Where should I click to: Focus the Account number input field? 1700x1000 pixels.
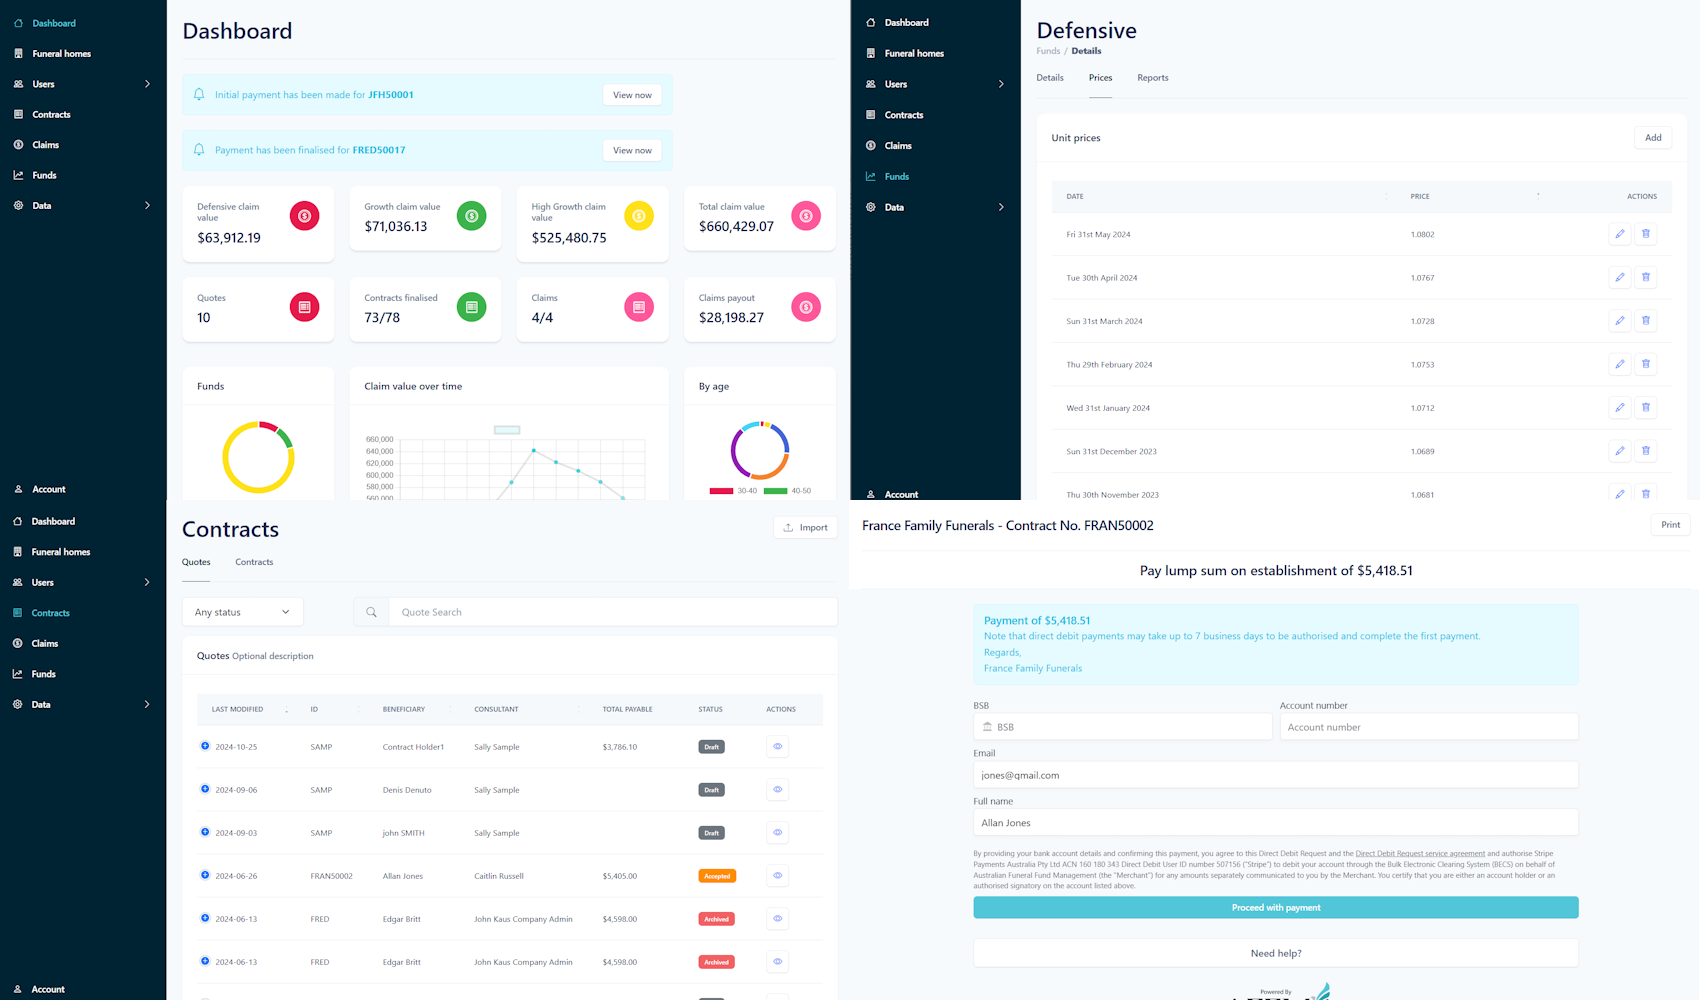click(x=1429, y=727)
